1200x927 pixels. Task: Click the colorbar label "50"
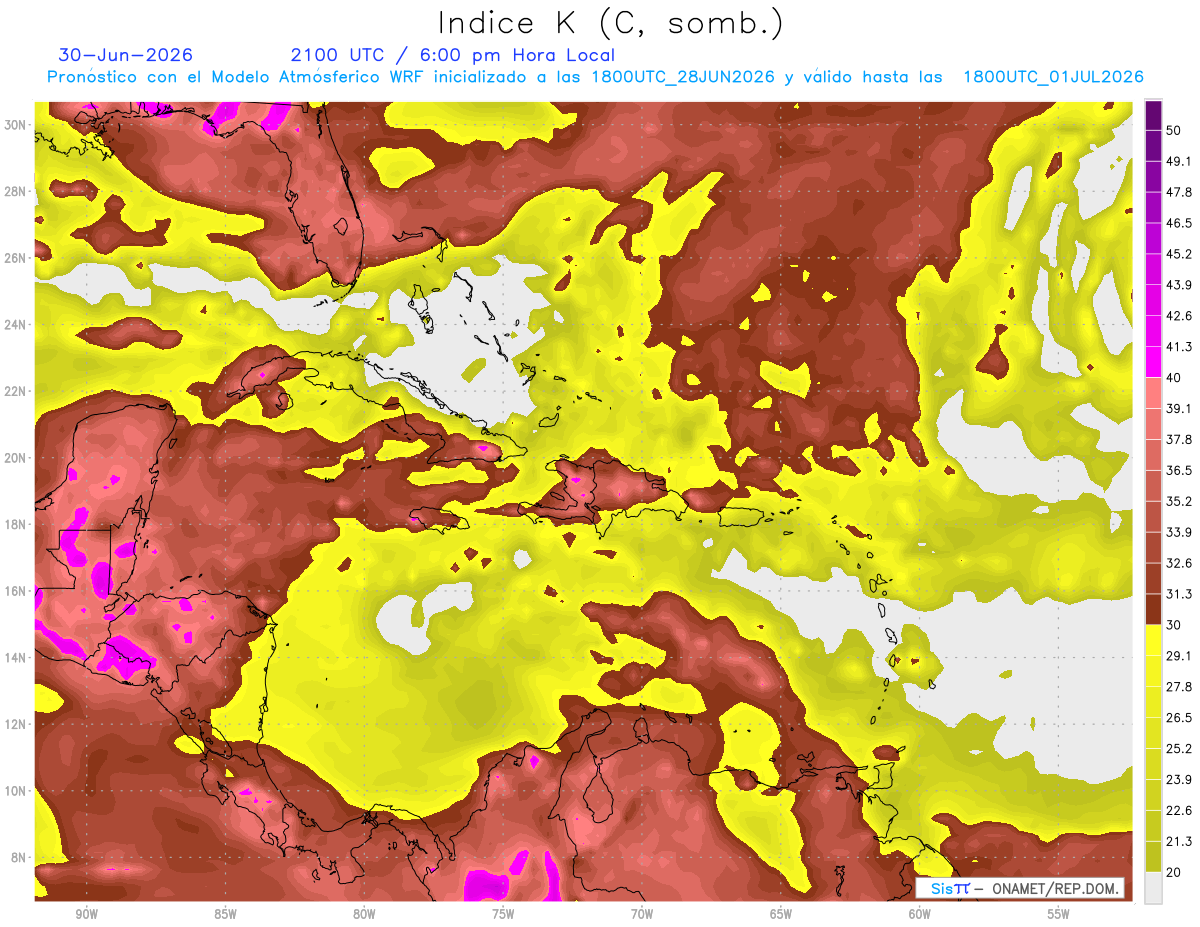1175,130
